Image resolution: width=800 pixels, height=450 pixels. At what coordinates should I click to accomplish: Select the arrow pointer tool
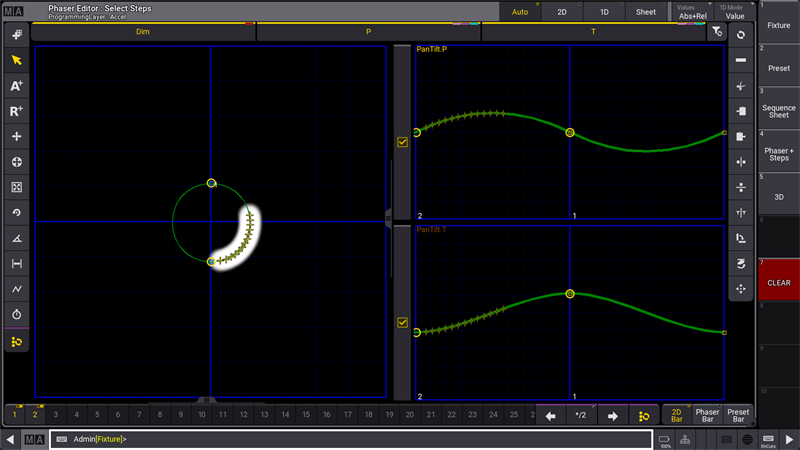pos(16,60)
